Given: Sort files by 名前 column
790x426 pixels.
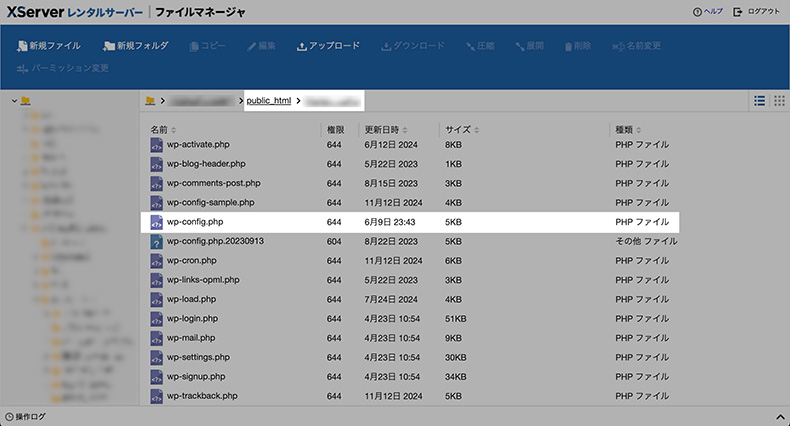Looking at the screenshot, I should coord(163,130).
